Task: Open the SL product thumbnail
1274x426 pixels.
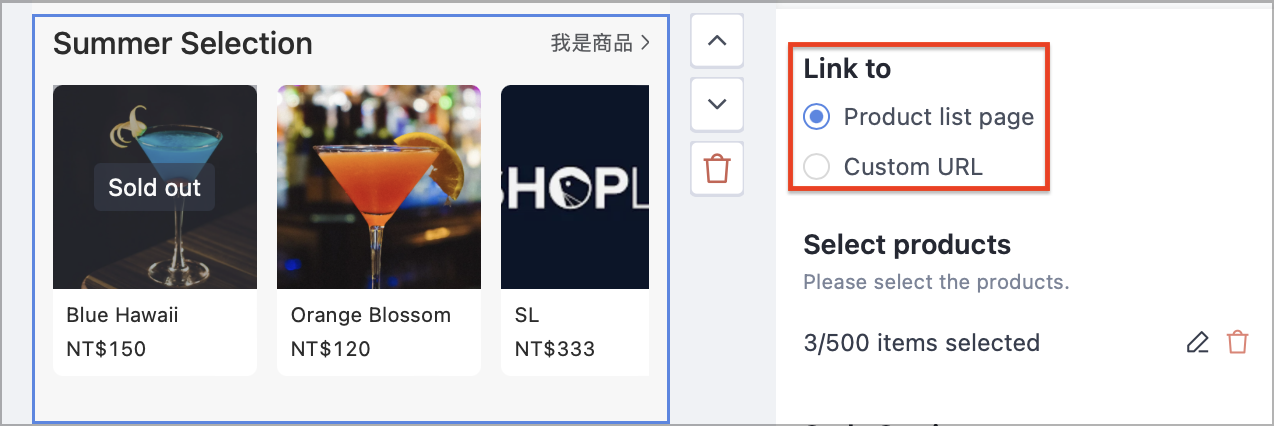Action: (575, 187)
